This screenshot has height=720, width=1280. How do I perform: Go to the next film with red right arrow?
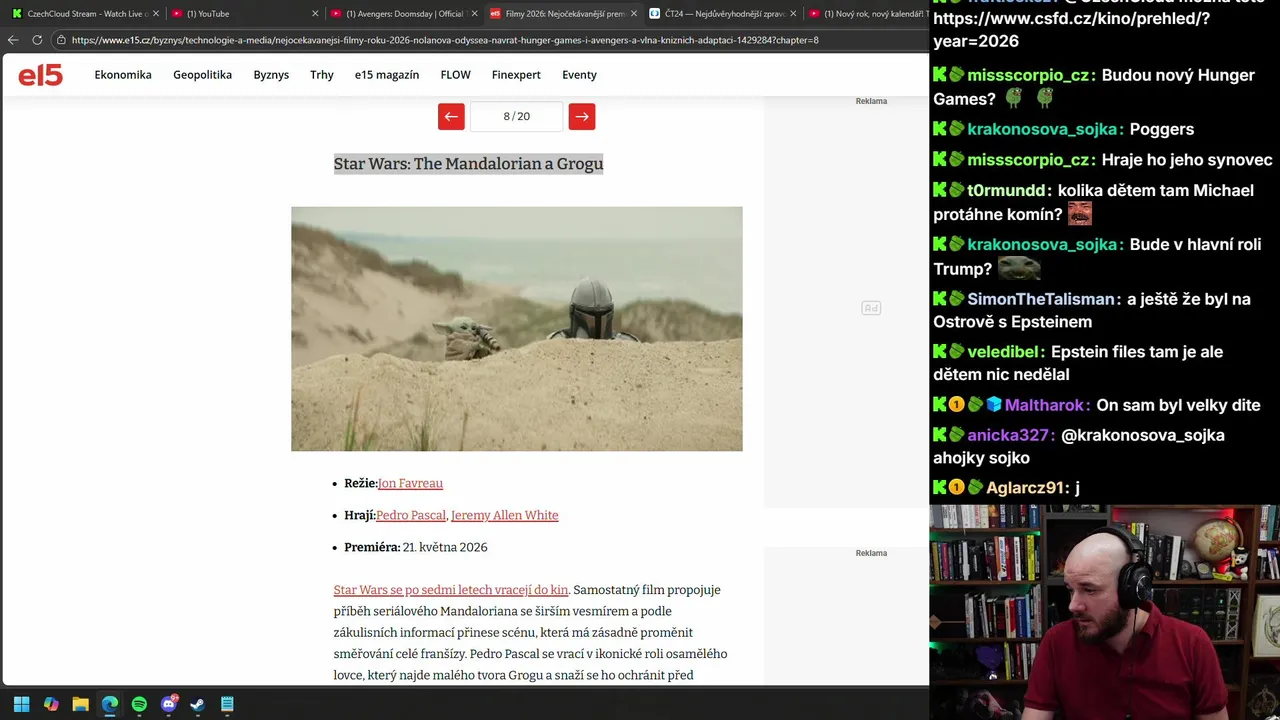pyautogui.click(x=582, y=116)
